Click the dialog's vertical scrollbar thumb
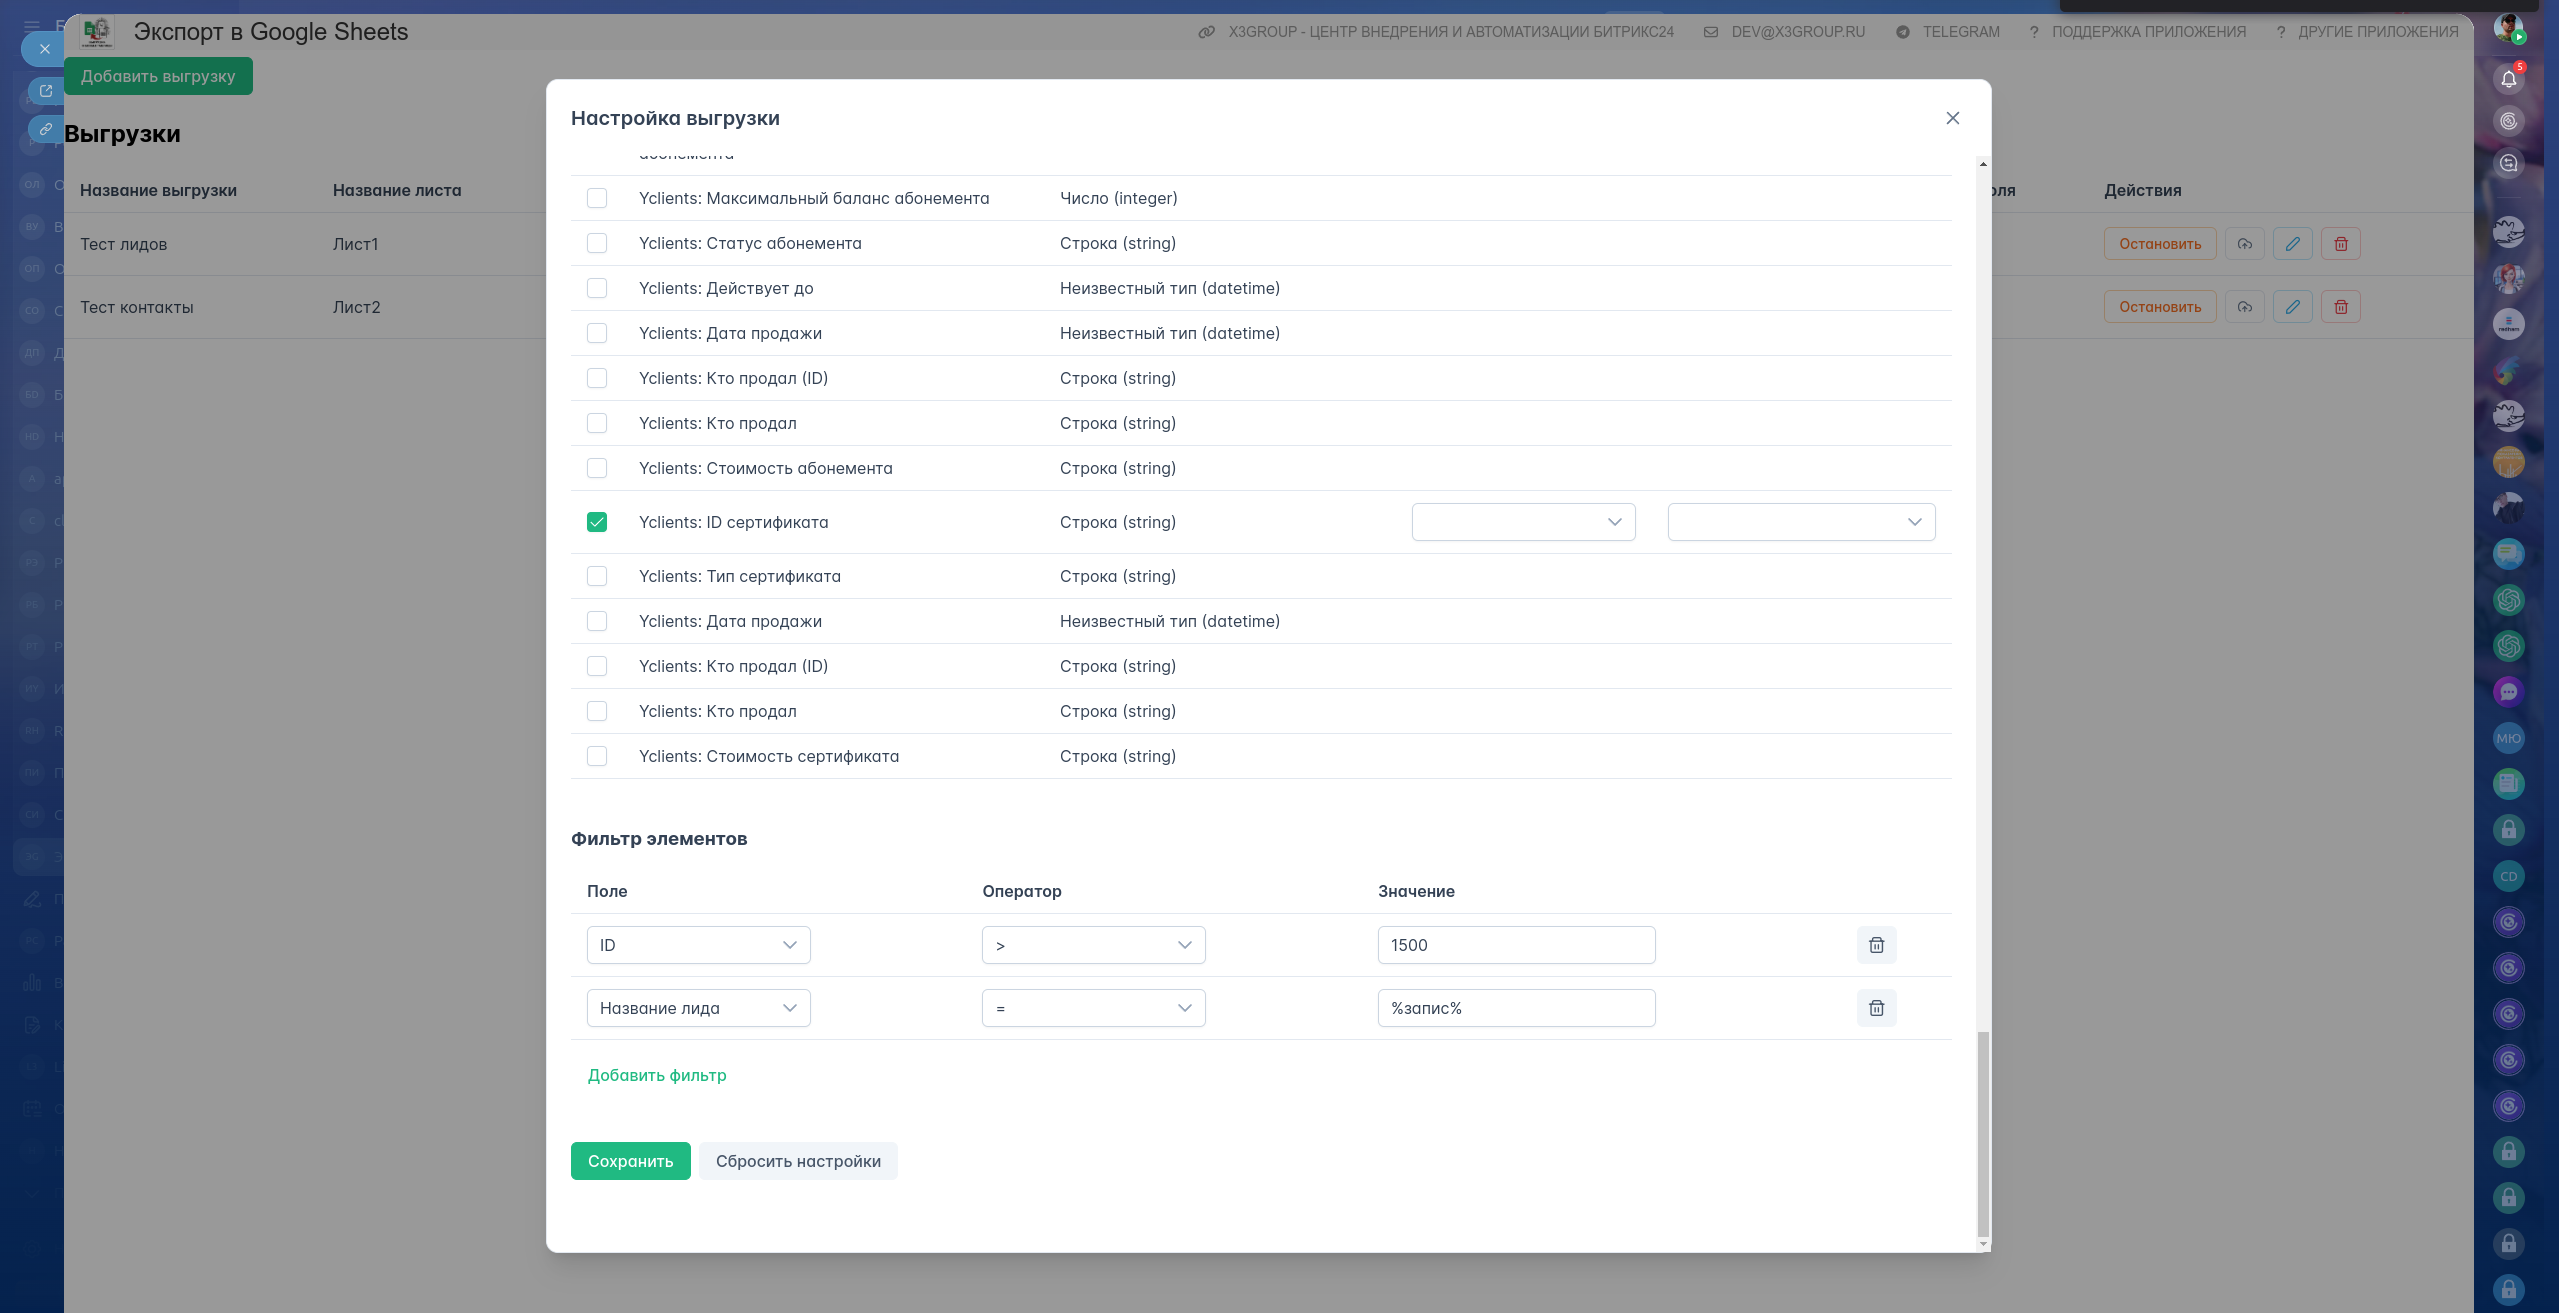The image size is (2559, 1313). pos(1983,1135)
